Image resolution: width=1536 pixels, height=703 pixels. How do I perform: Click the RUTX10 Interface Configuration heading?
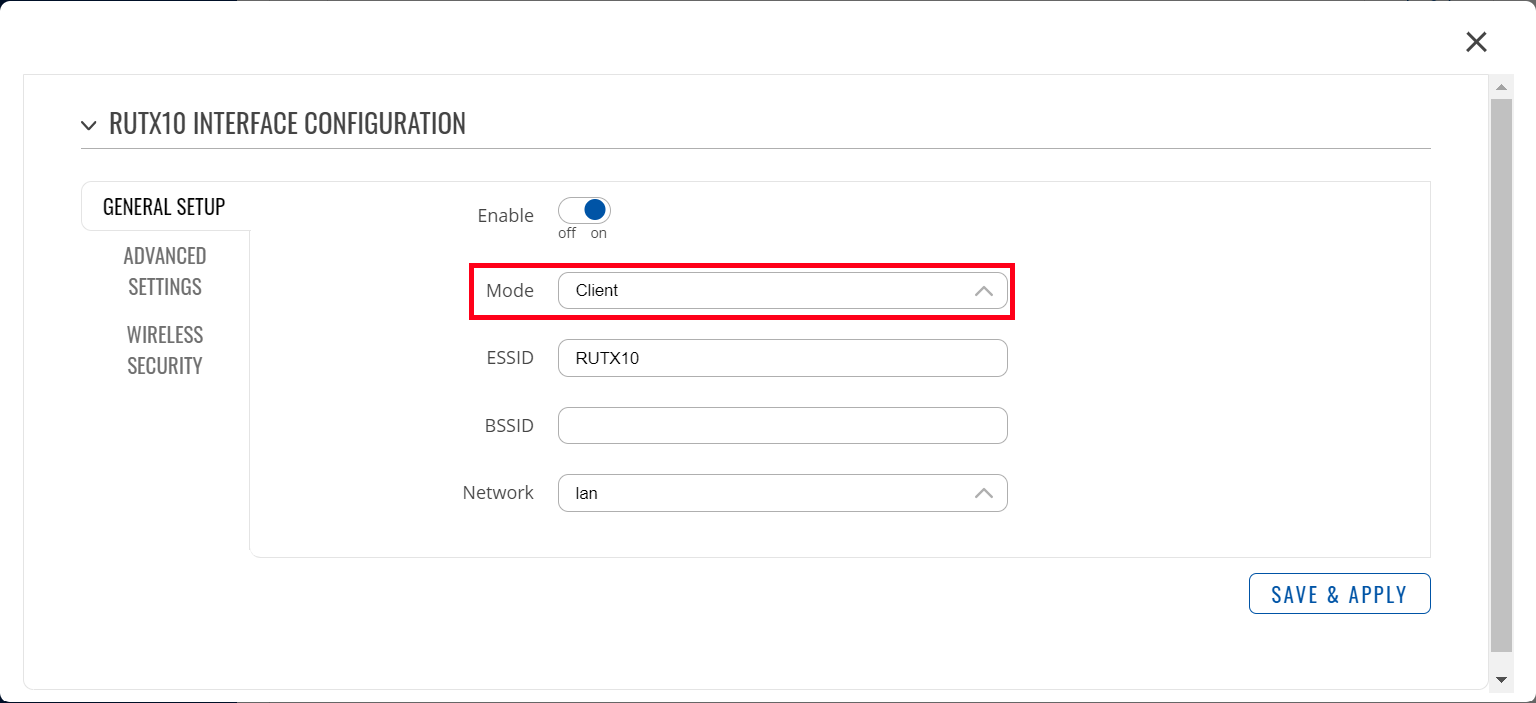pos(287,124)
